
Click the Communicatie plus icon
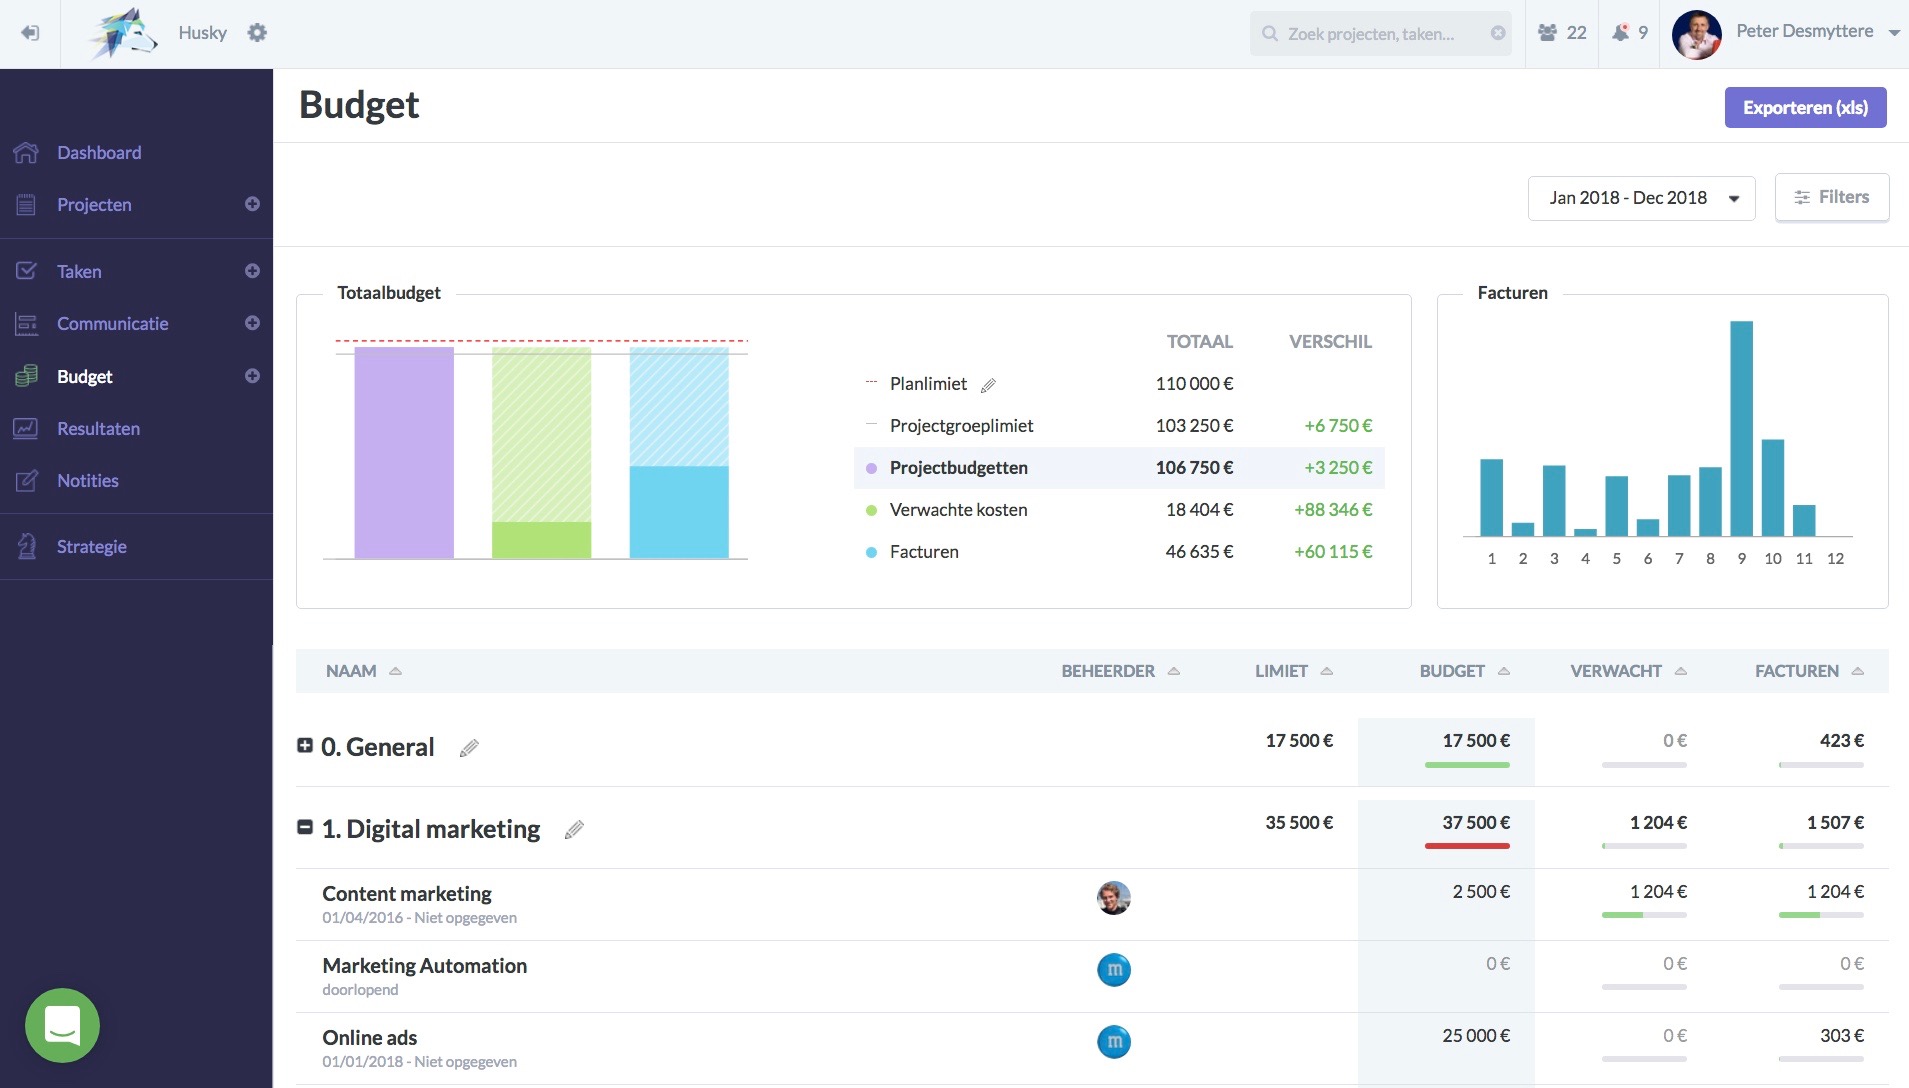tap(252, 323)
